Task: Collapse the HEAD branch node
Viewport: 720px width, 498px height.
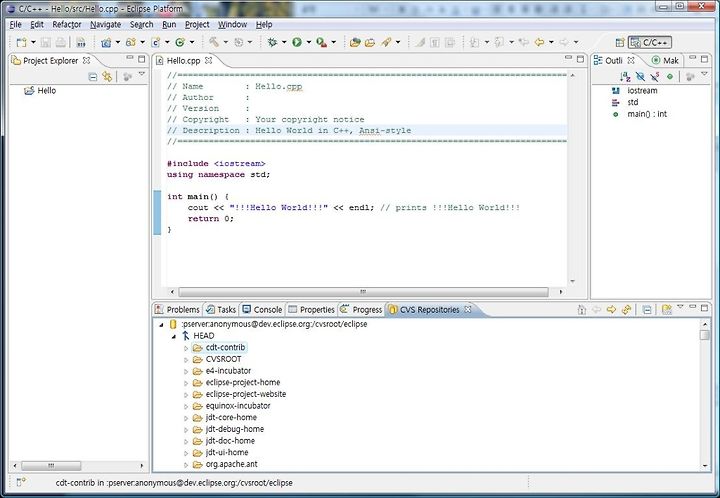Action: click(x=174, y=336)
